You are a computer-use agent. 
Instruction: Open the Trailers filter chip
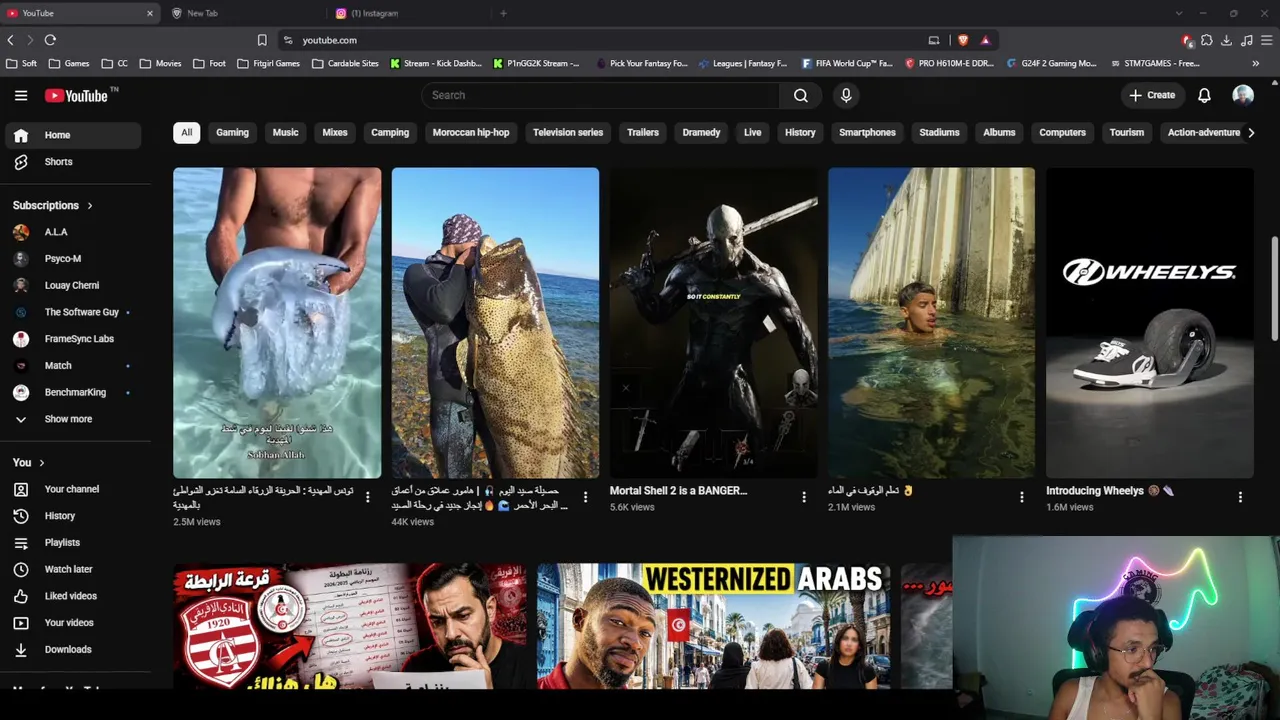pyautogui.click(x=643, y=132)
